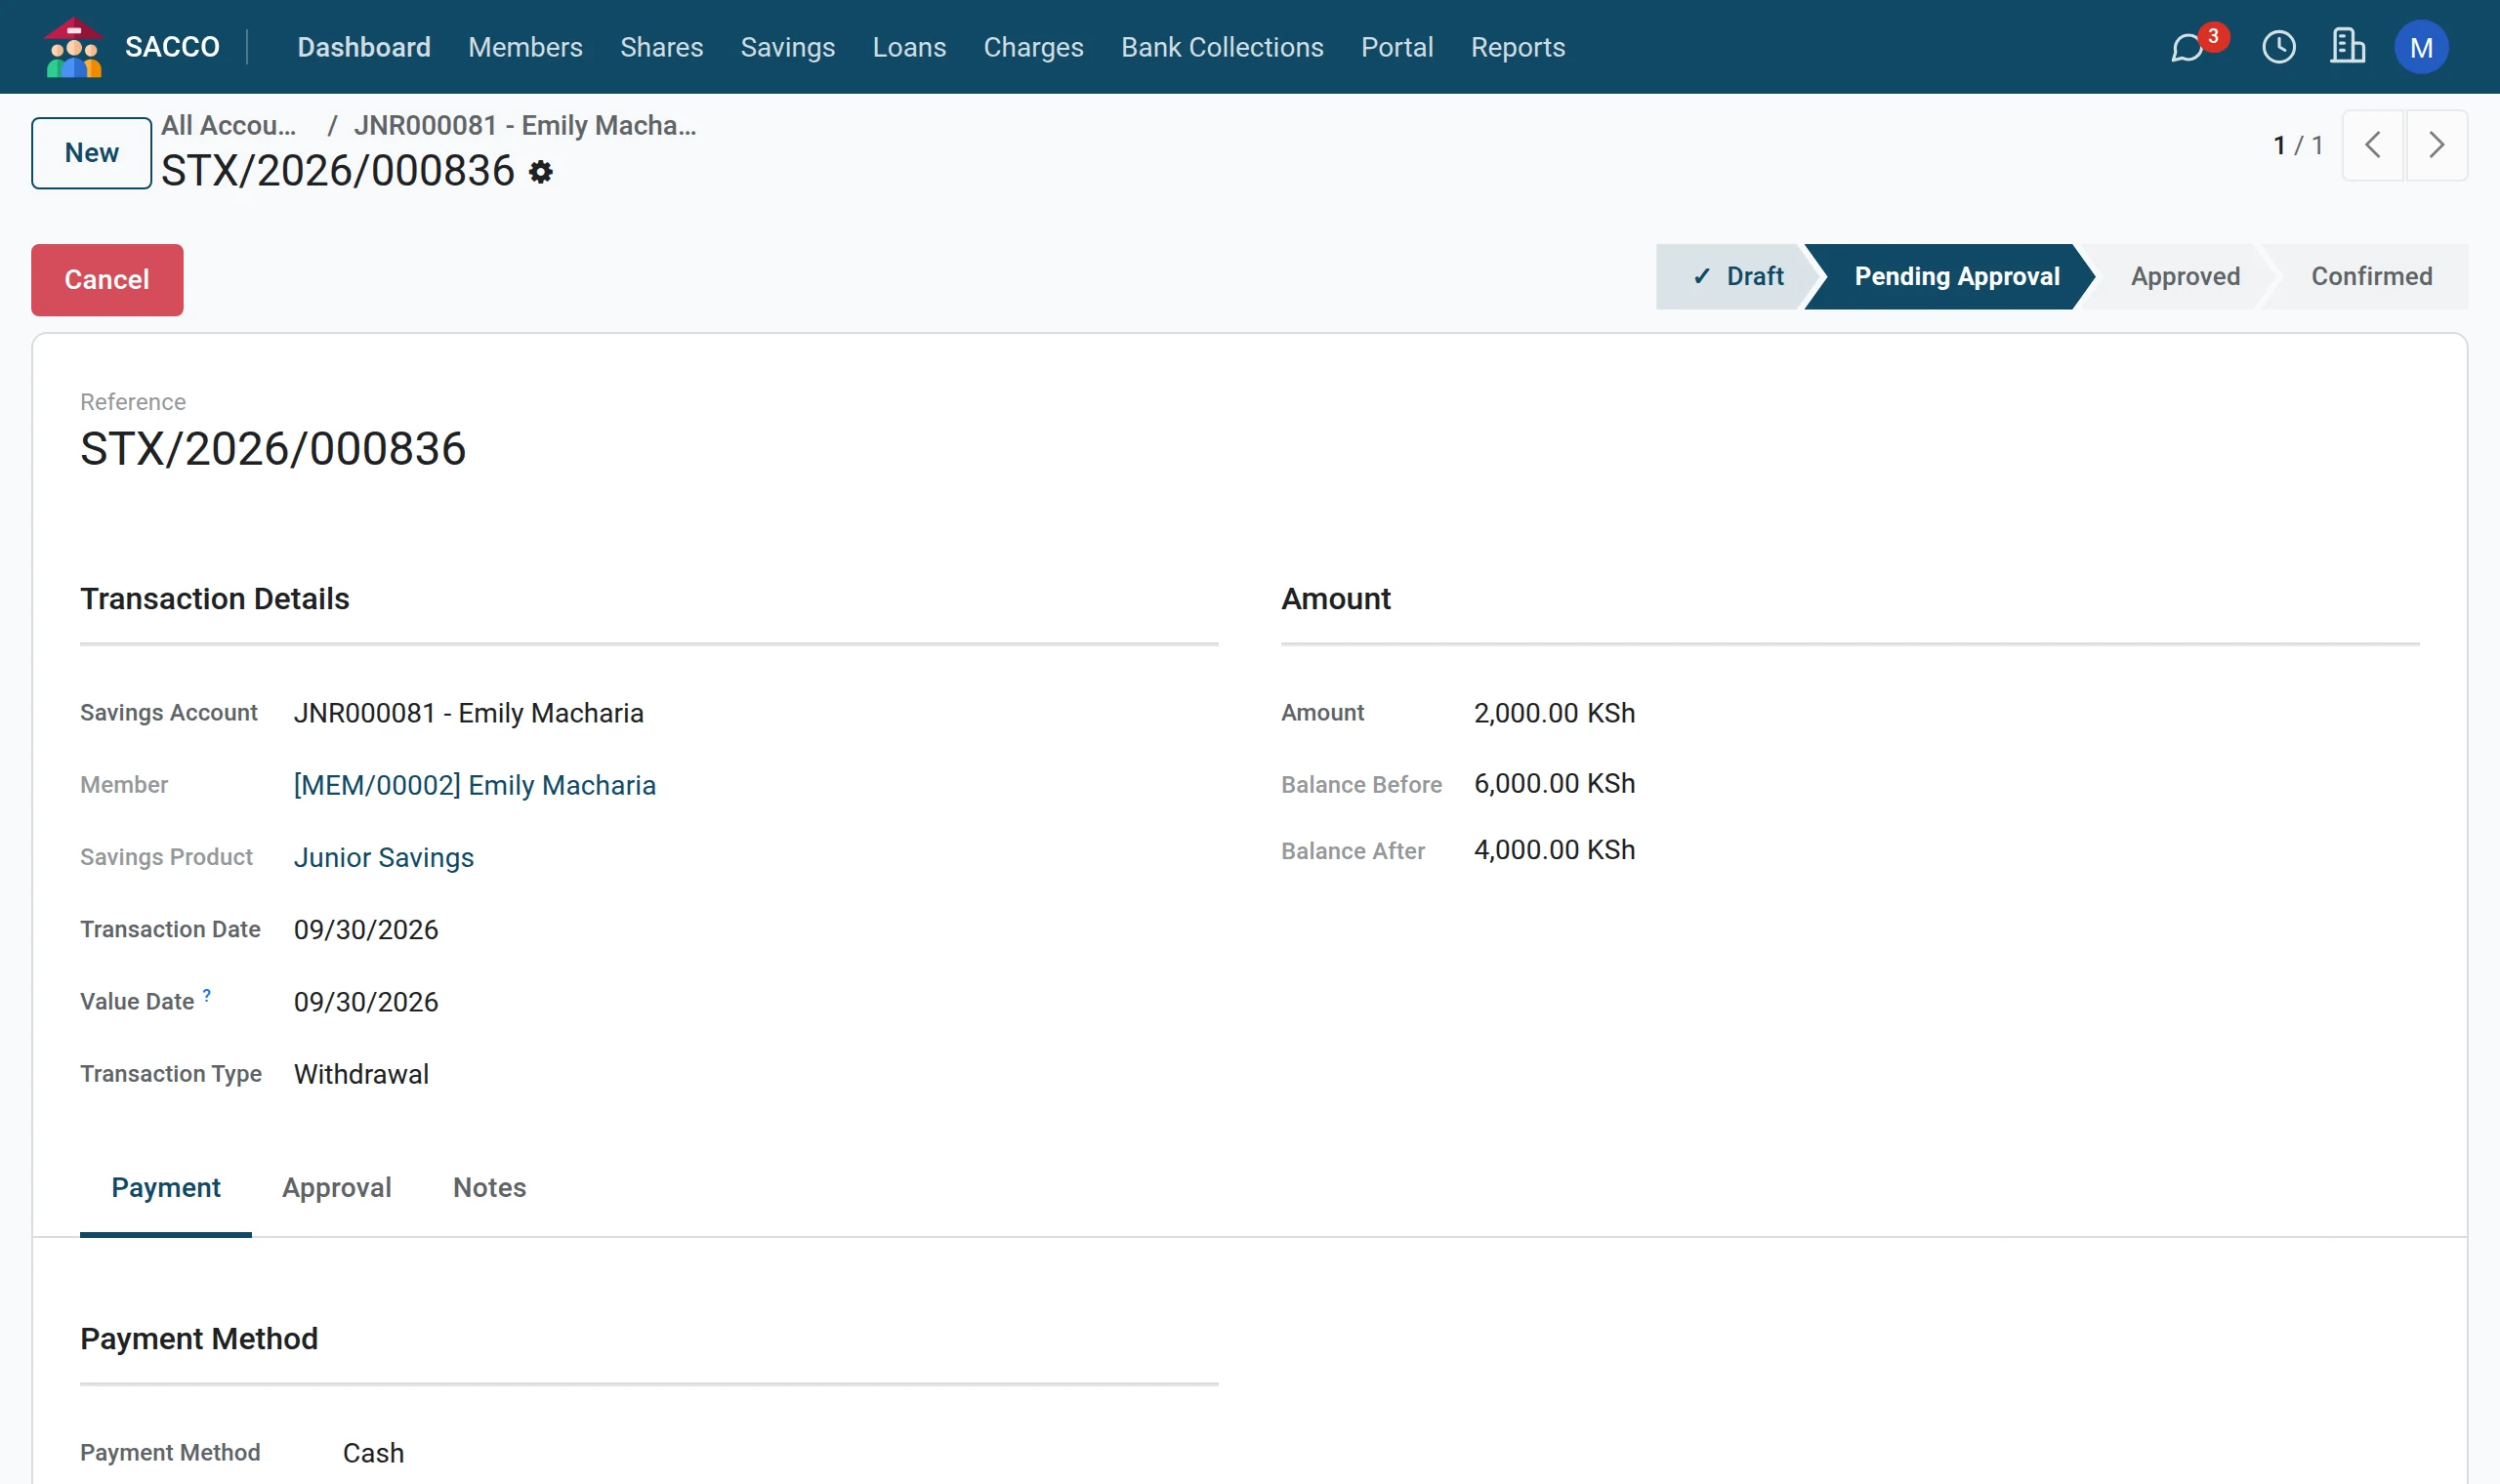Switch to the Approval tab
The width and height of the screenshot is (2500, 1484).
tap(337, 1188)
